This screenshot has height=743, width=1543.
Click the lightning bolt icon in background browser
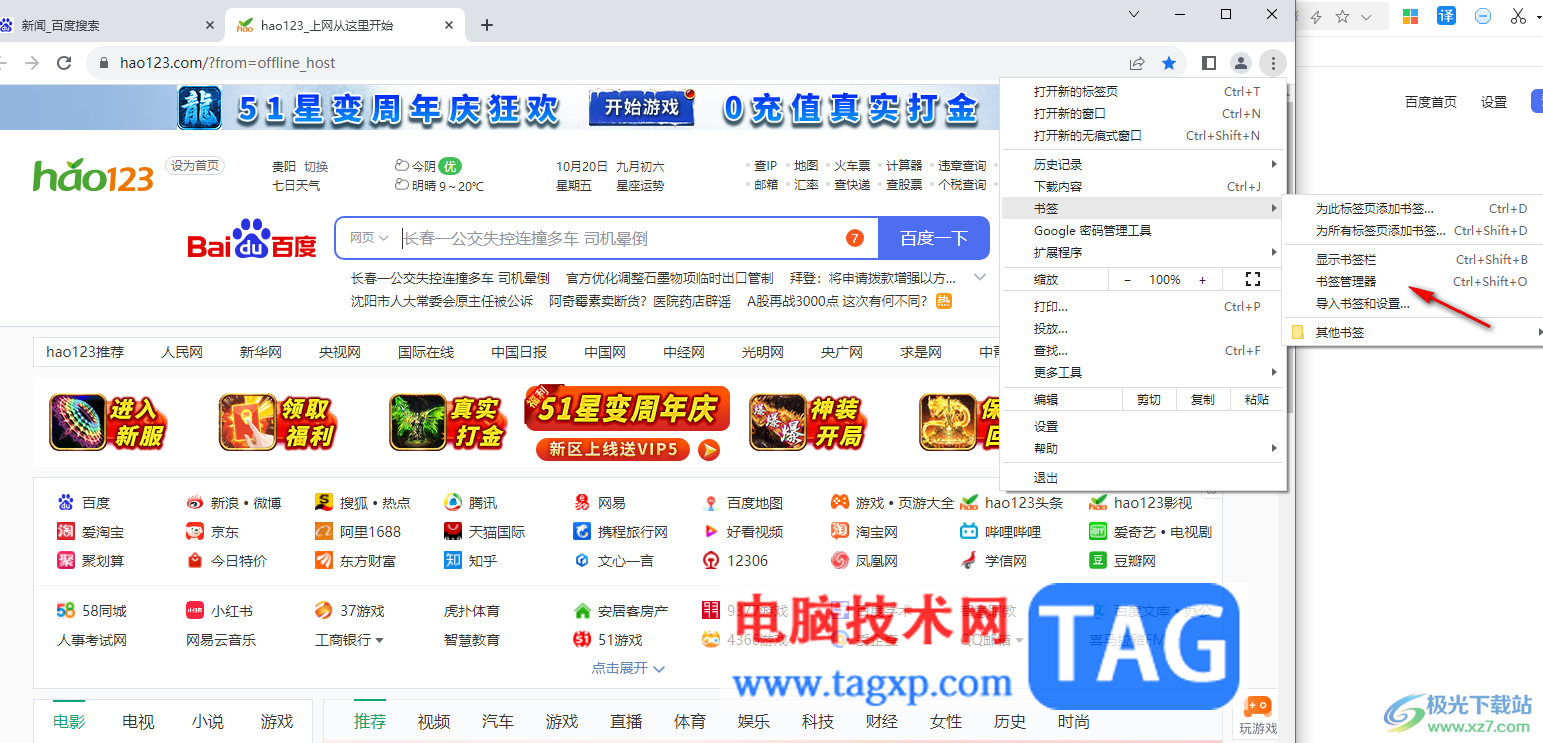1316,16
